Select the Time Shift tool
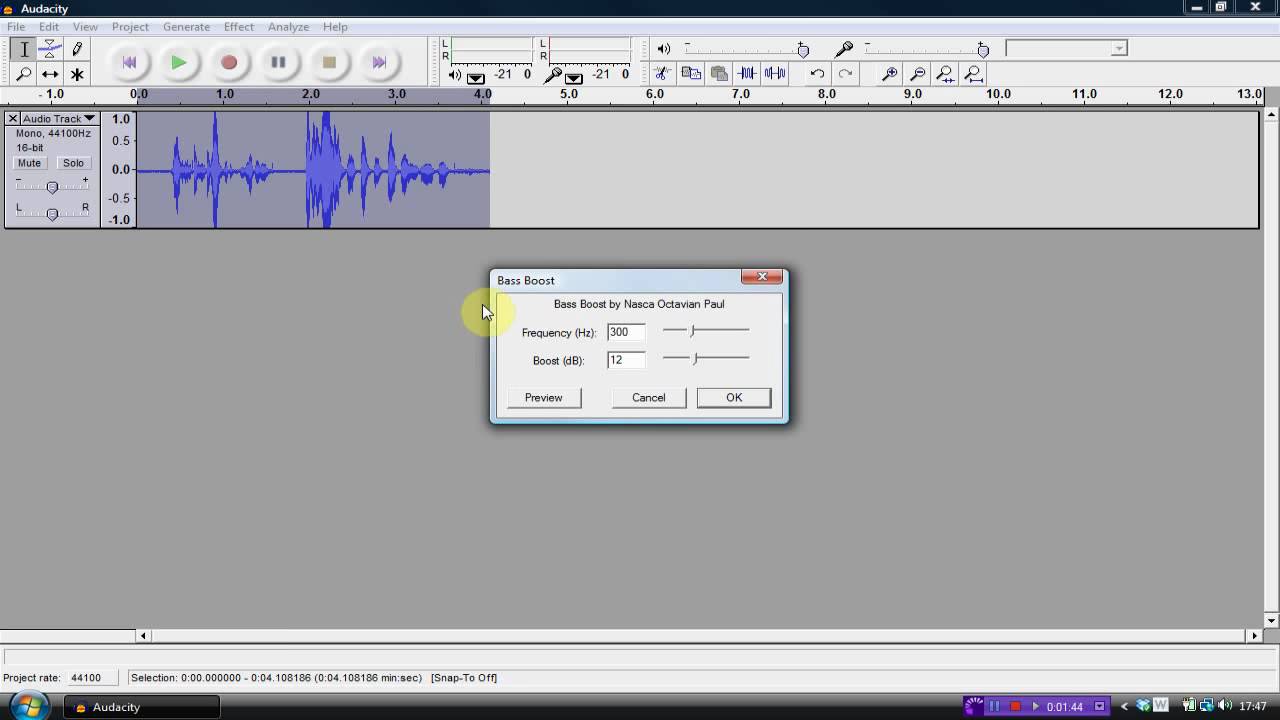The image size is (1280, 720). point(50,74)
